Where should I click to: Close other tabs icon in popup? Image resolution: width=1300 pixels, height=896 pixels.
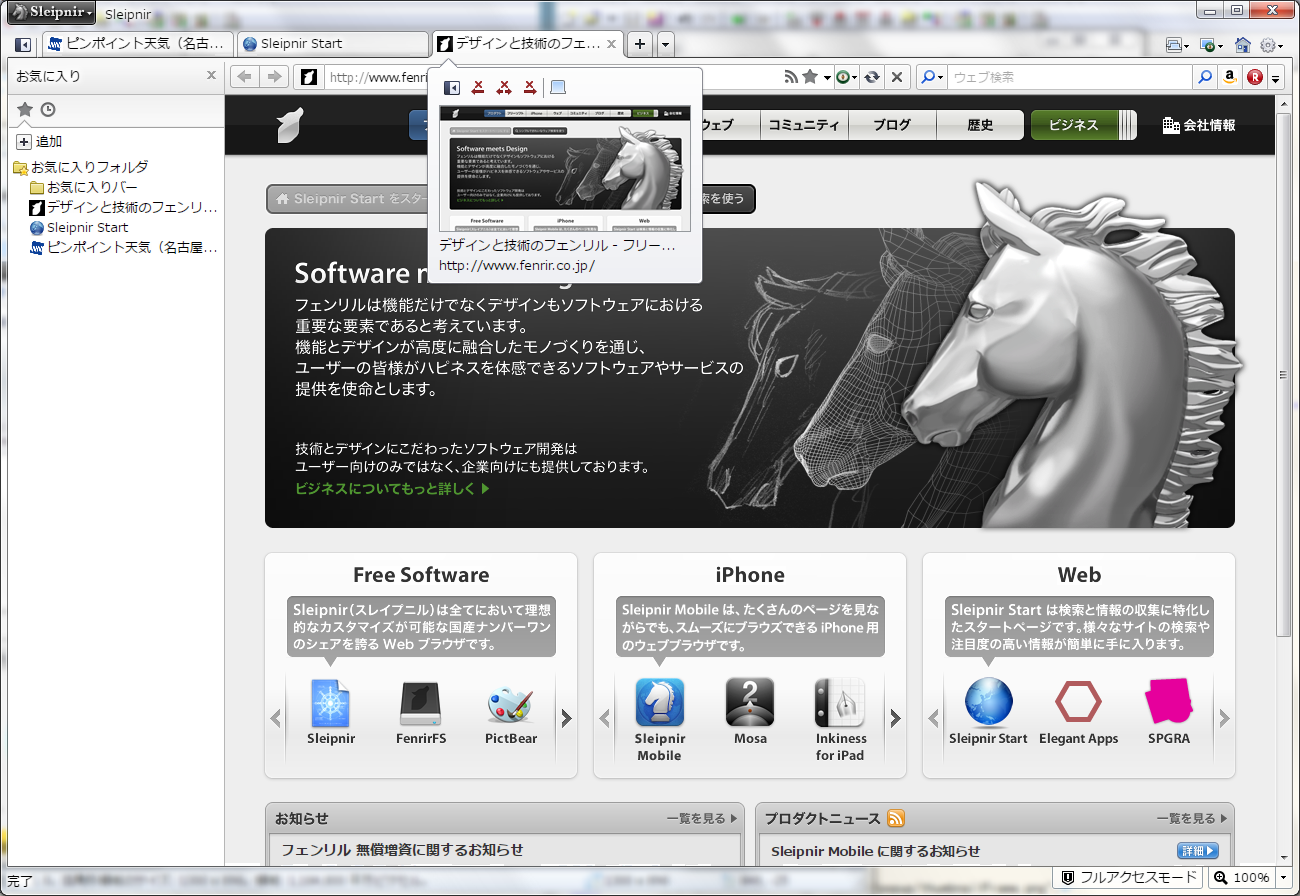tap(504, 88)
